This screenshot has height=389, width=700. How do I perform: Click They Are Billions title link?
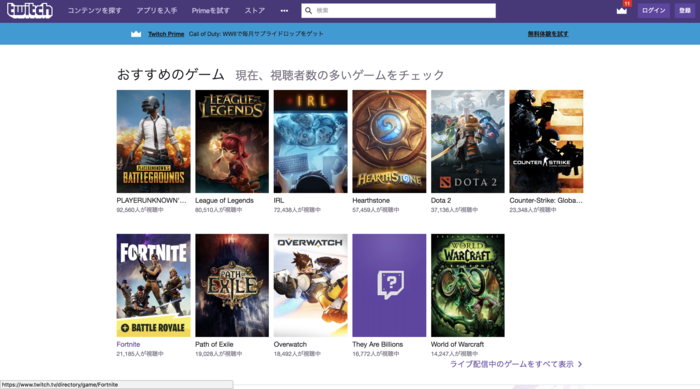pyautogui.click(x=378, y=344)
